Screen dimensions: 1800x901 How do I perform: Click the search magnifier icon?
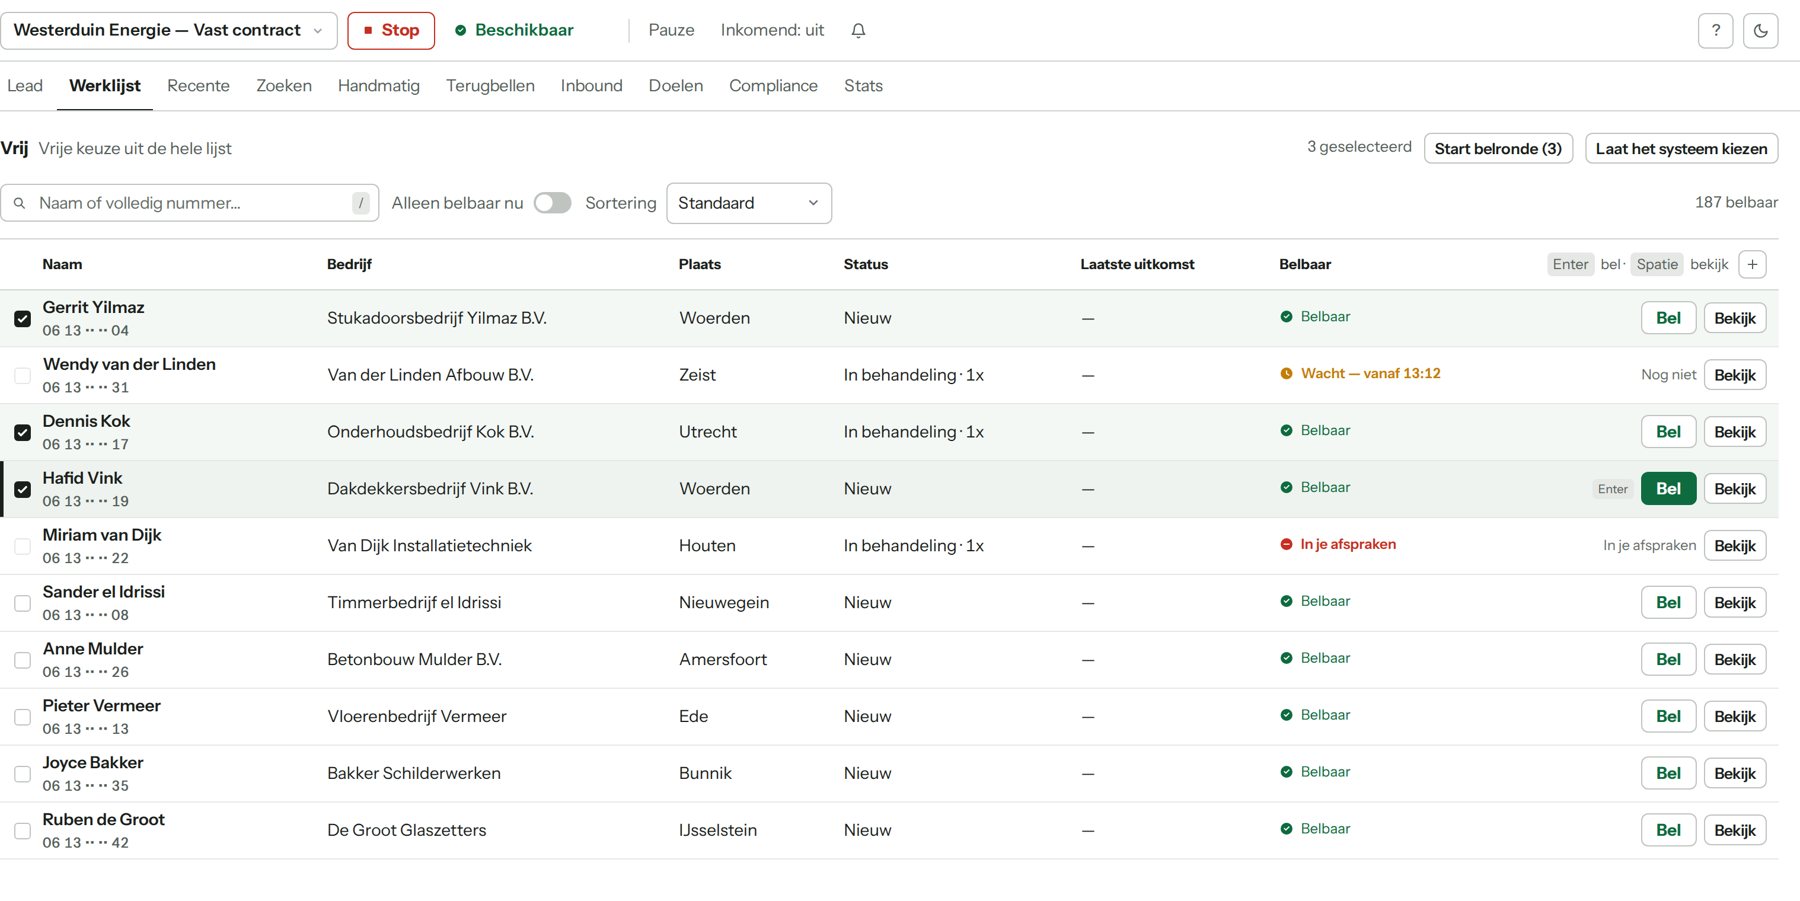(19, 203)
